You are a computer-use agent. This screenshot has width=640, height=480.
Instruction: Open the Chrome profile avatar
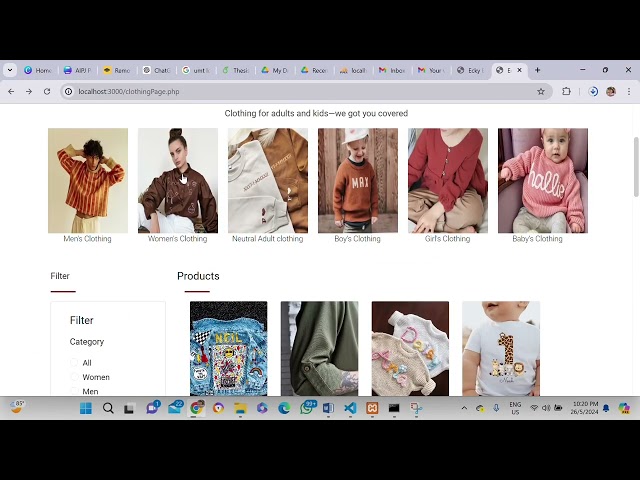point(611,91)
